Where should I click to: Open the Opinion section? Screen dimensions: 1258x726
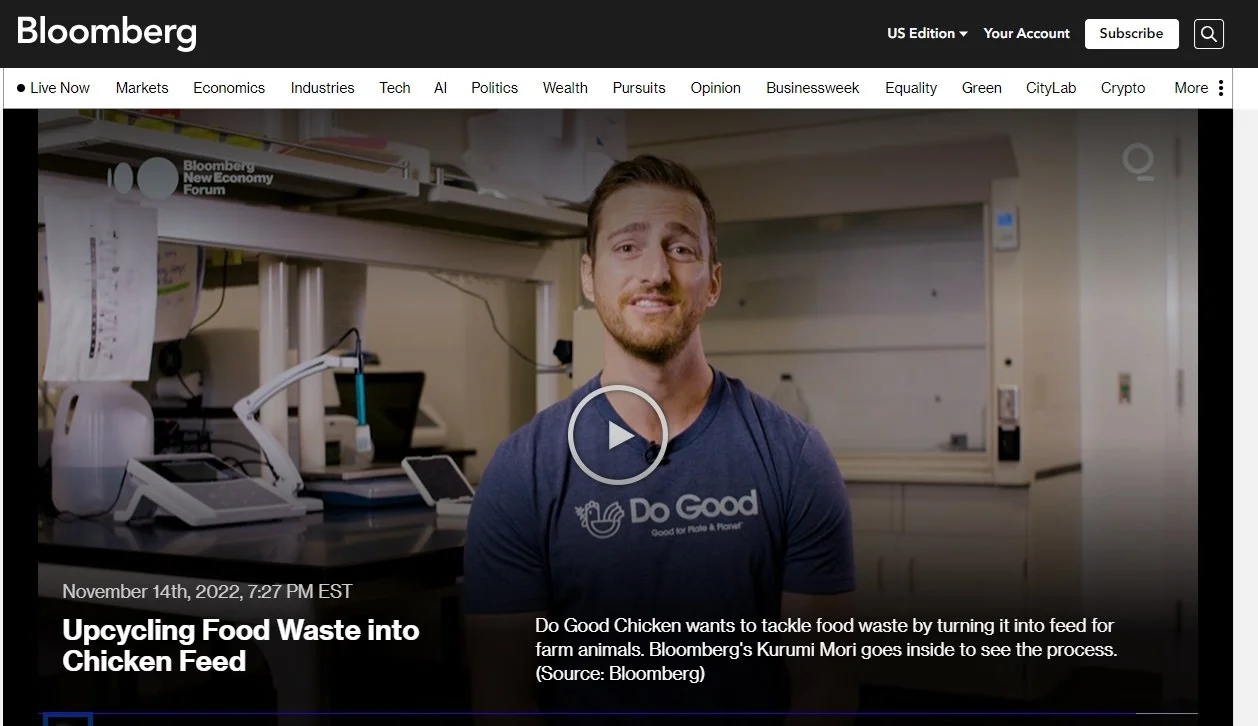point(716,88)
